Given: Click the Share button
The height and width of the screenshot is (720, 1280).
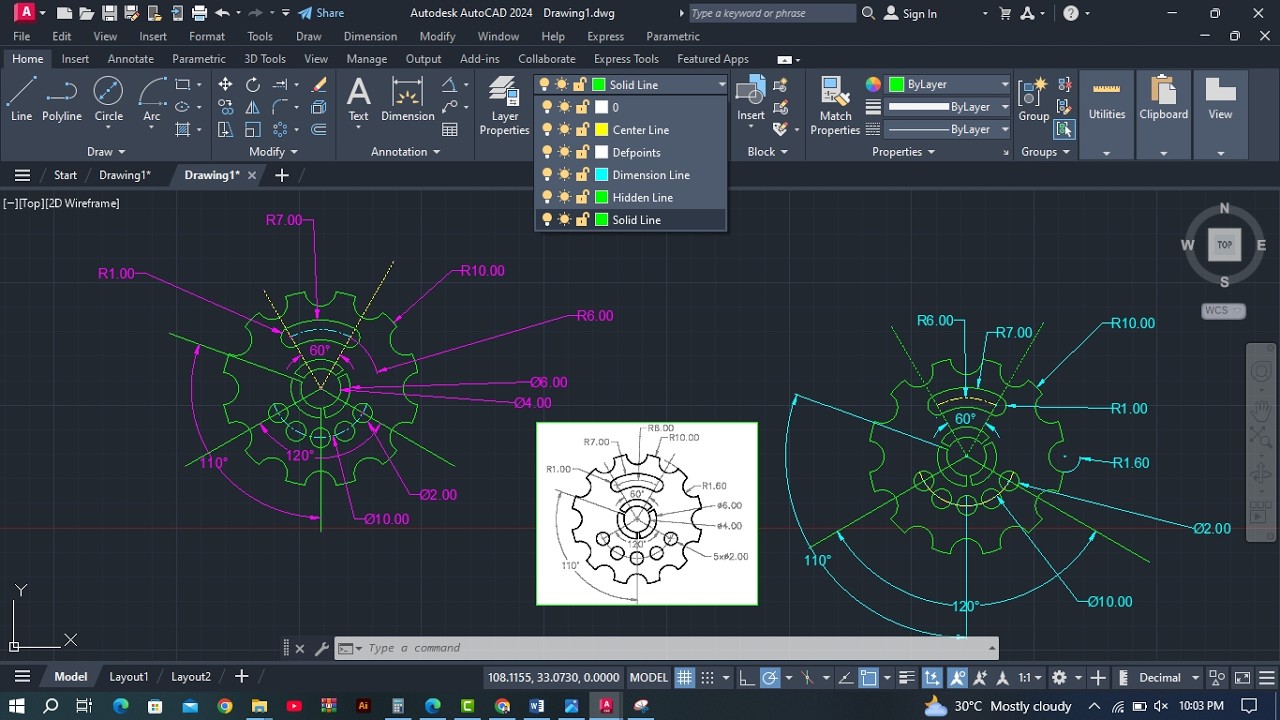Looking at the screenshot, I should pyautogui.click(x=321, y=13).
